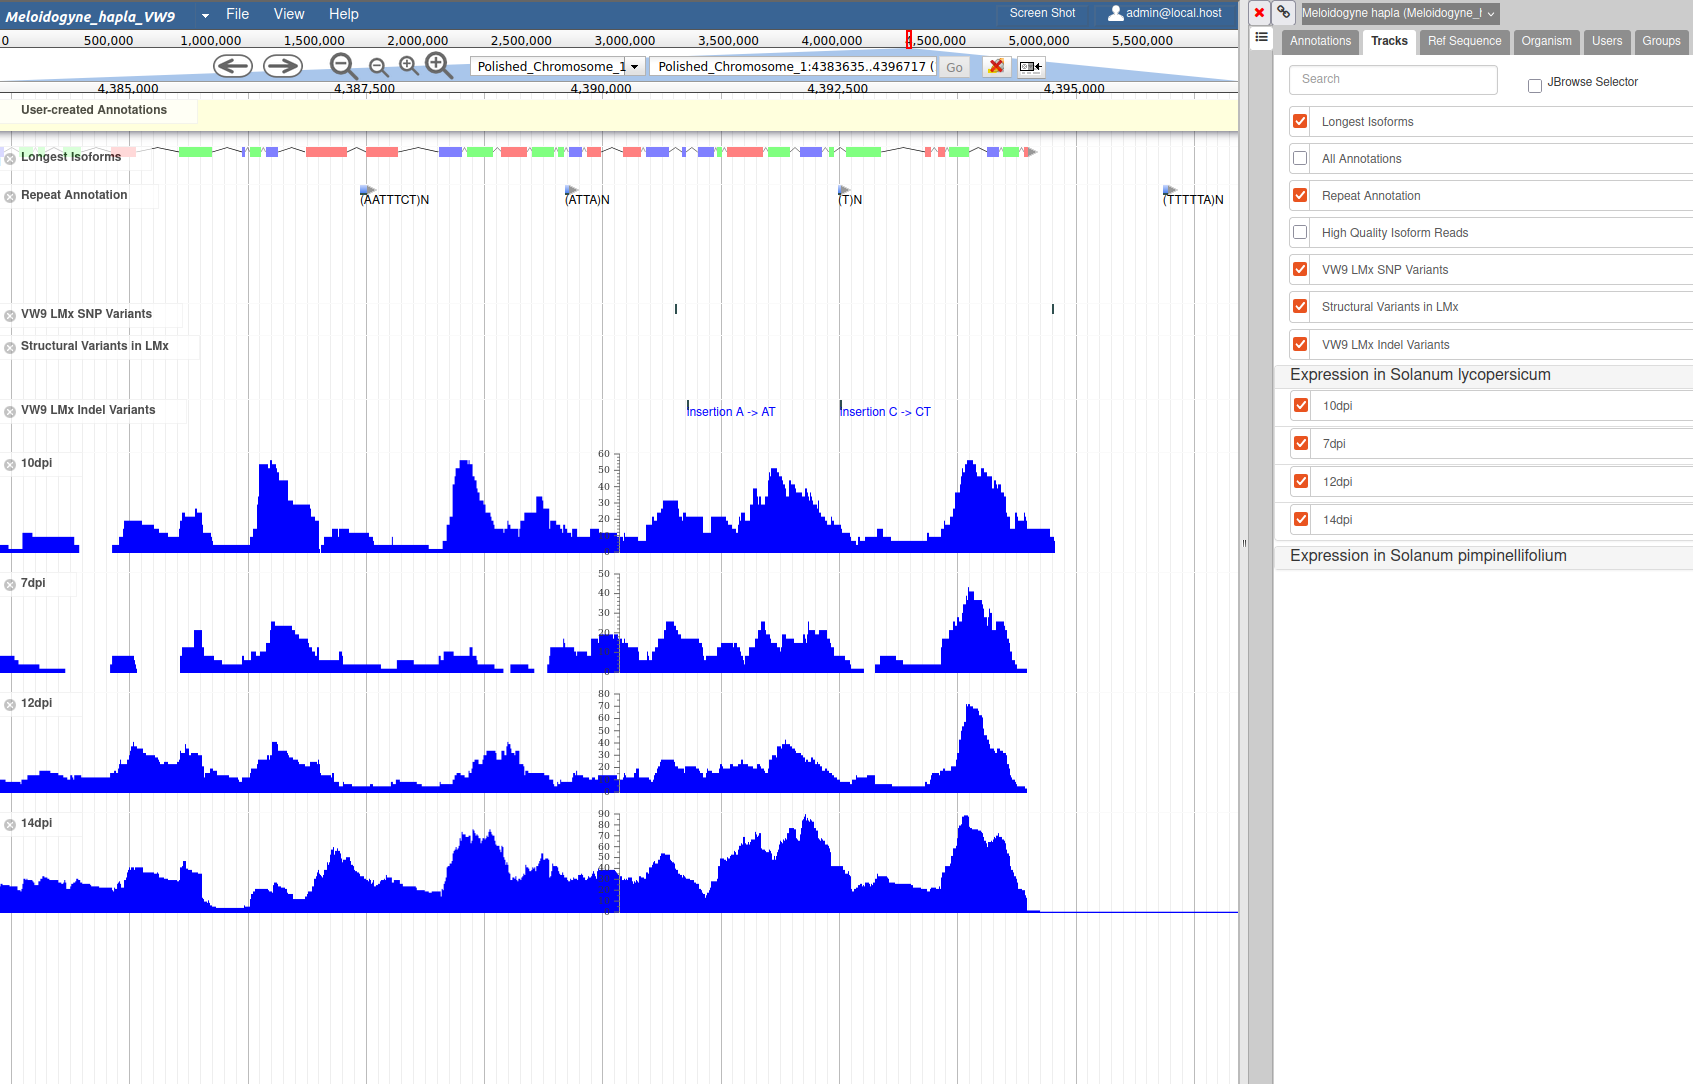
Task: Switch to the Users tab
Action: tap(1607, 41)
